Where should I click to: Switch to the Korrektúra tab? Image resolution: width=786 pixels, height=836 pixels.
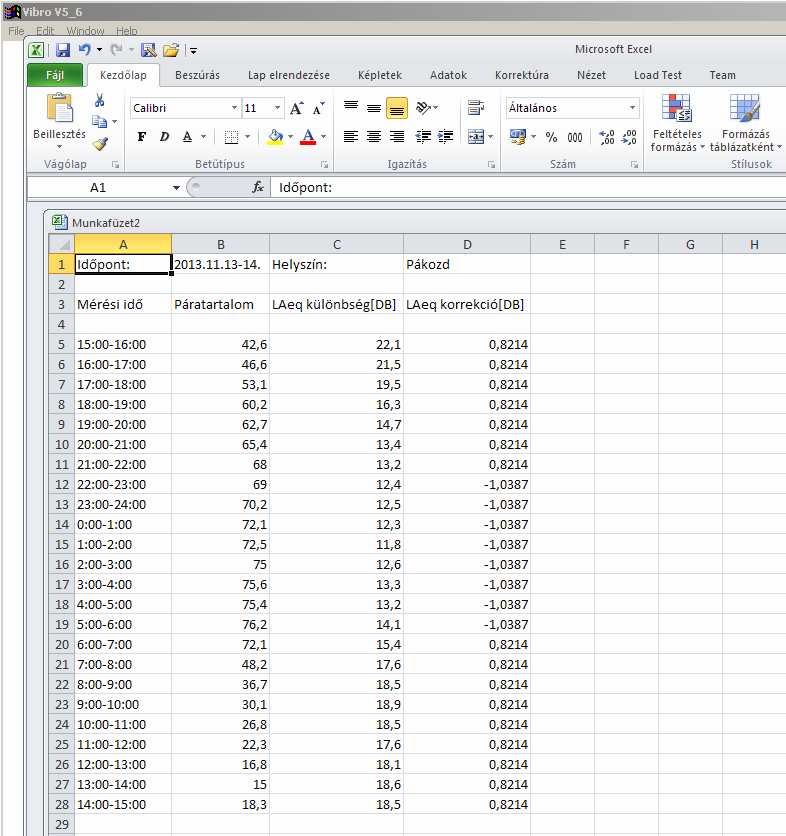click(522, 75)
